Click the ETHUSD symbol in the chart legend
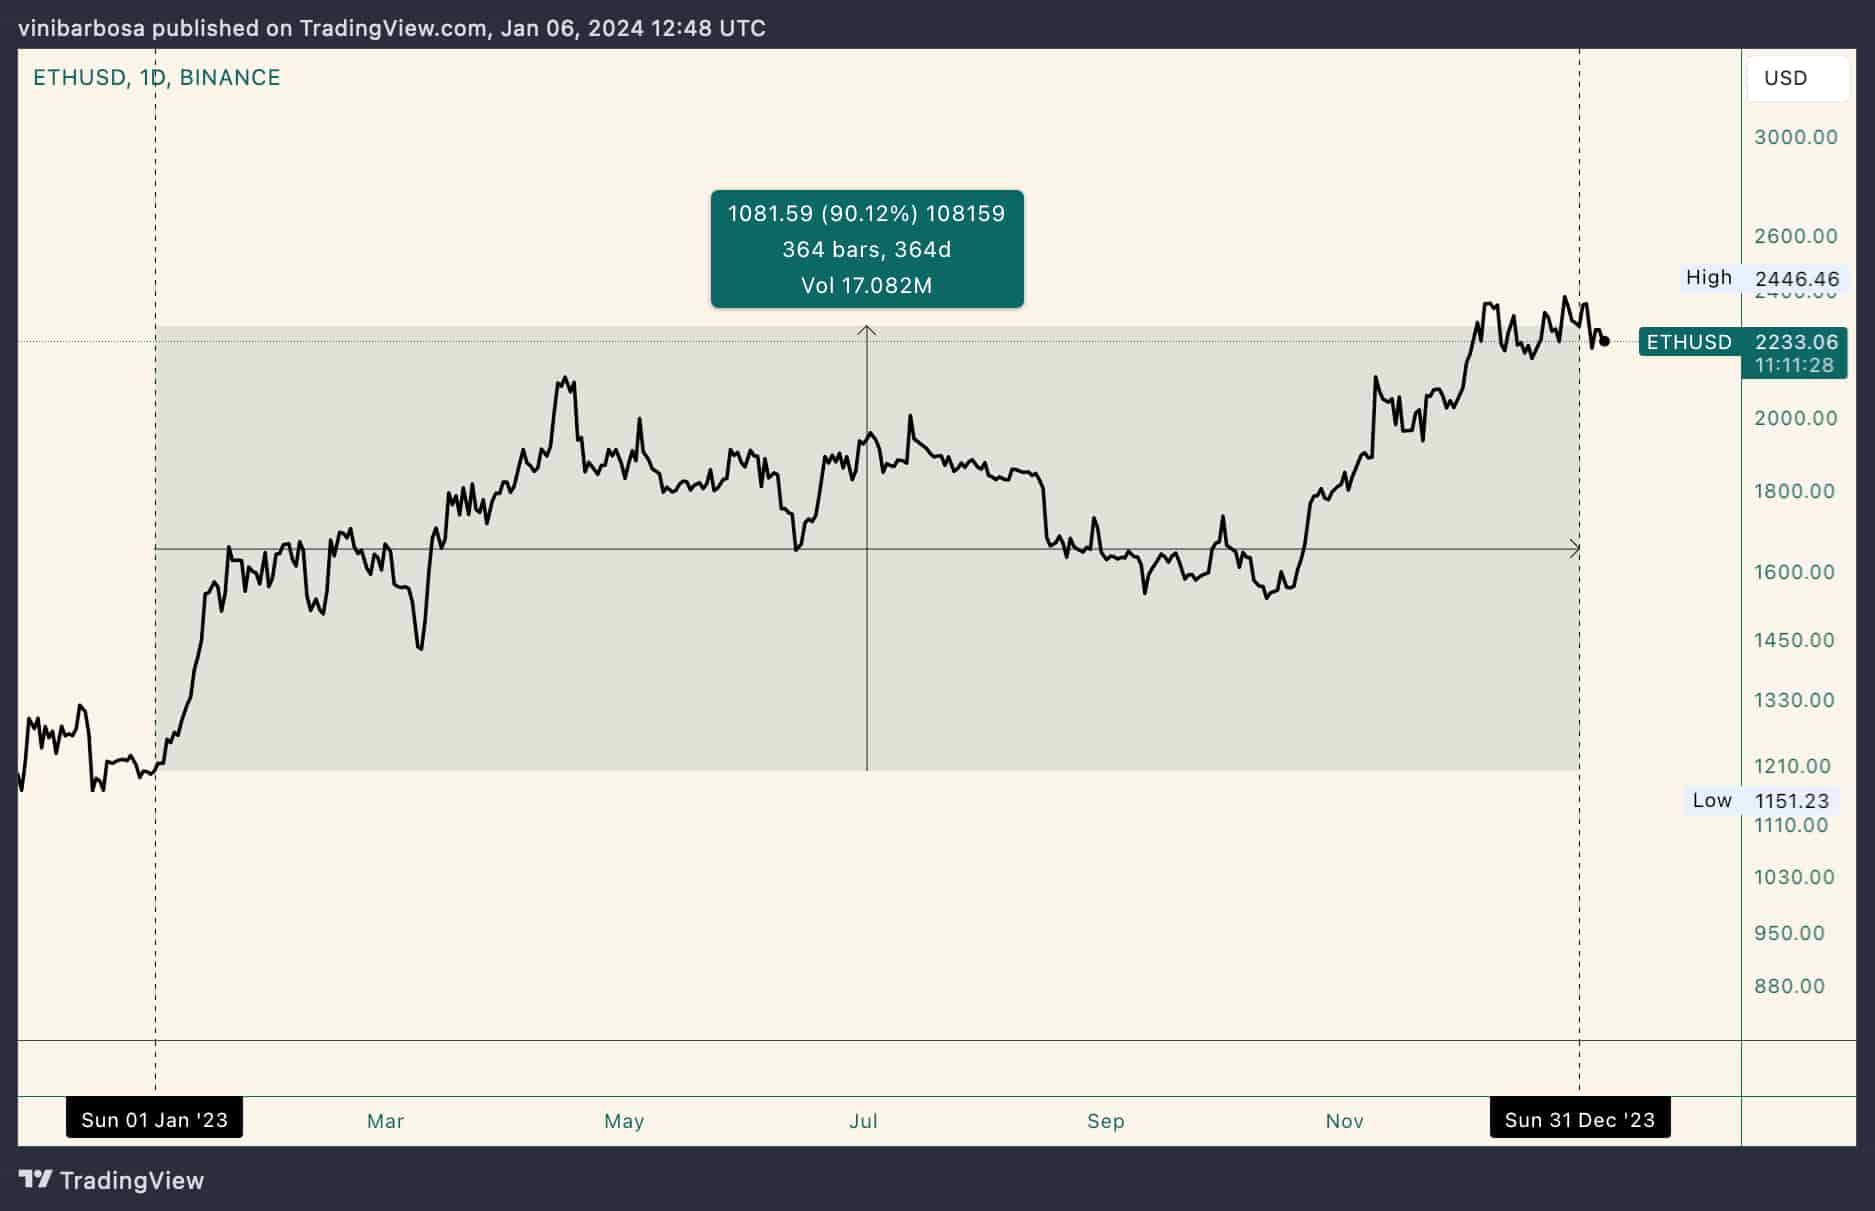Screen dimensions: 1875x1211 [79, 78]
